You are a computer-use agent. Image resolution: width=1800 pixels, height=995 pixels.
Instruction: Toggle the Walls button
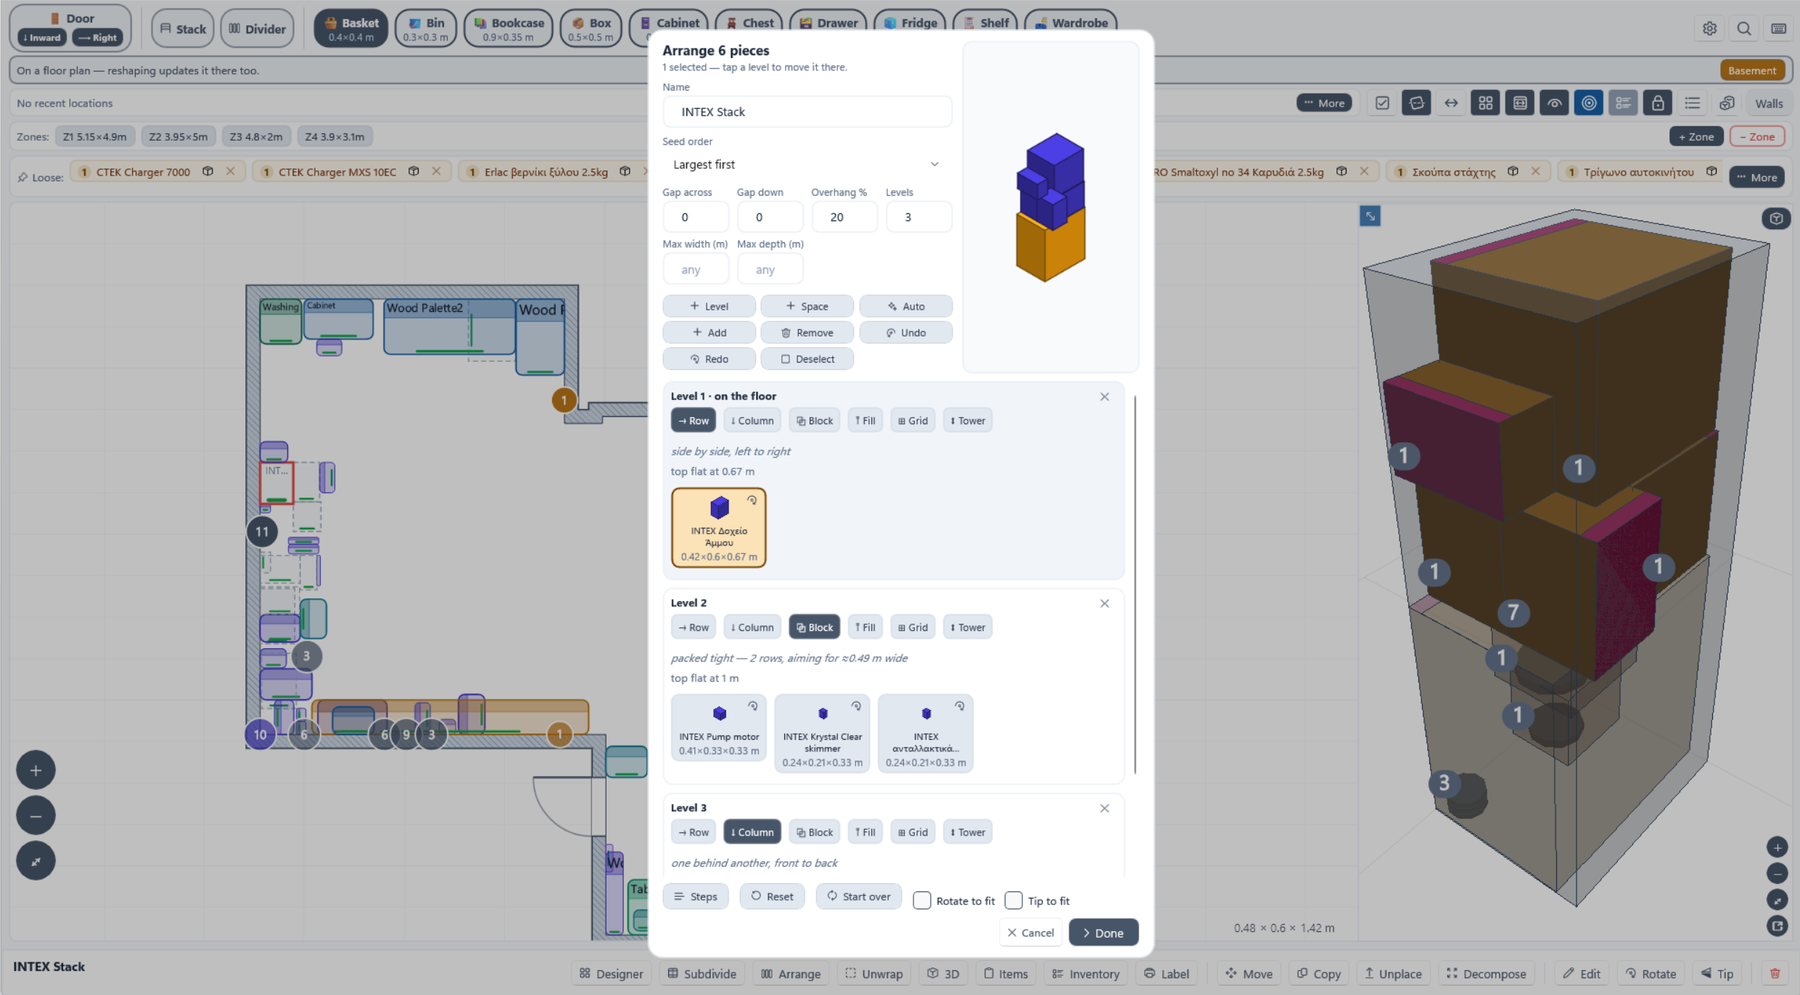1768,103
